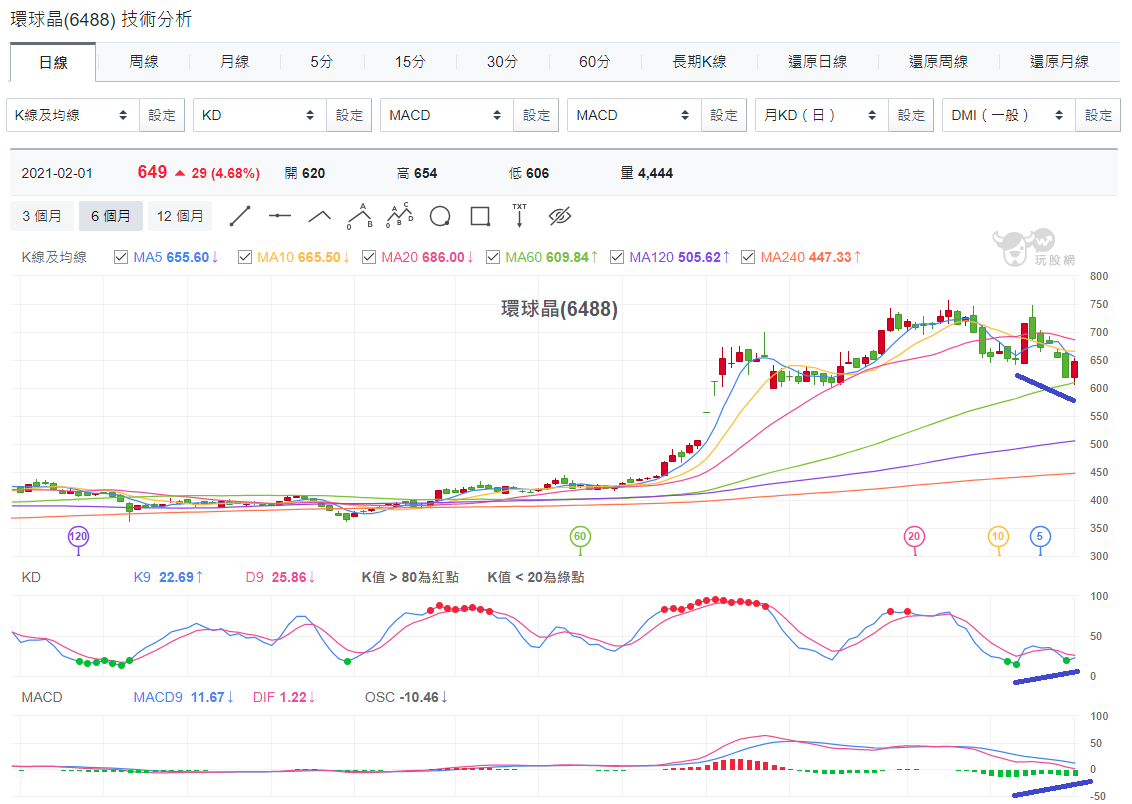Open the KD indicator dropdown
This screenshot has height=804, width=1132.
tap(260, 115)
